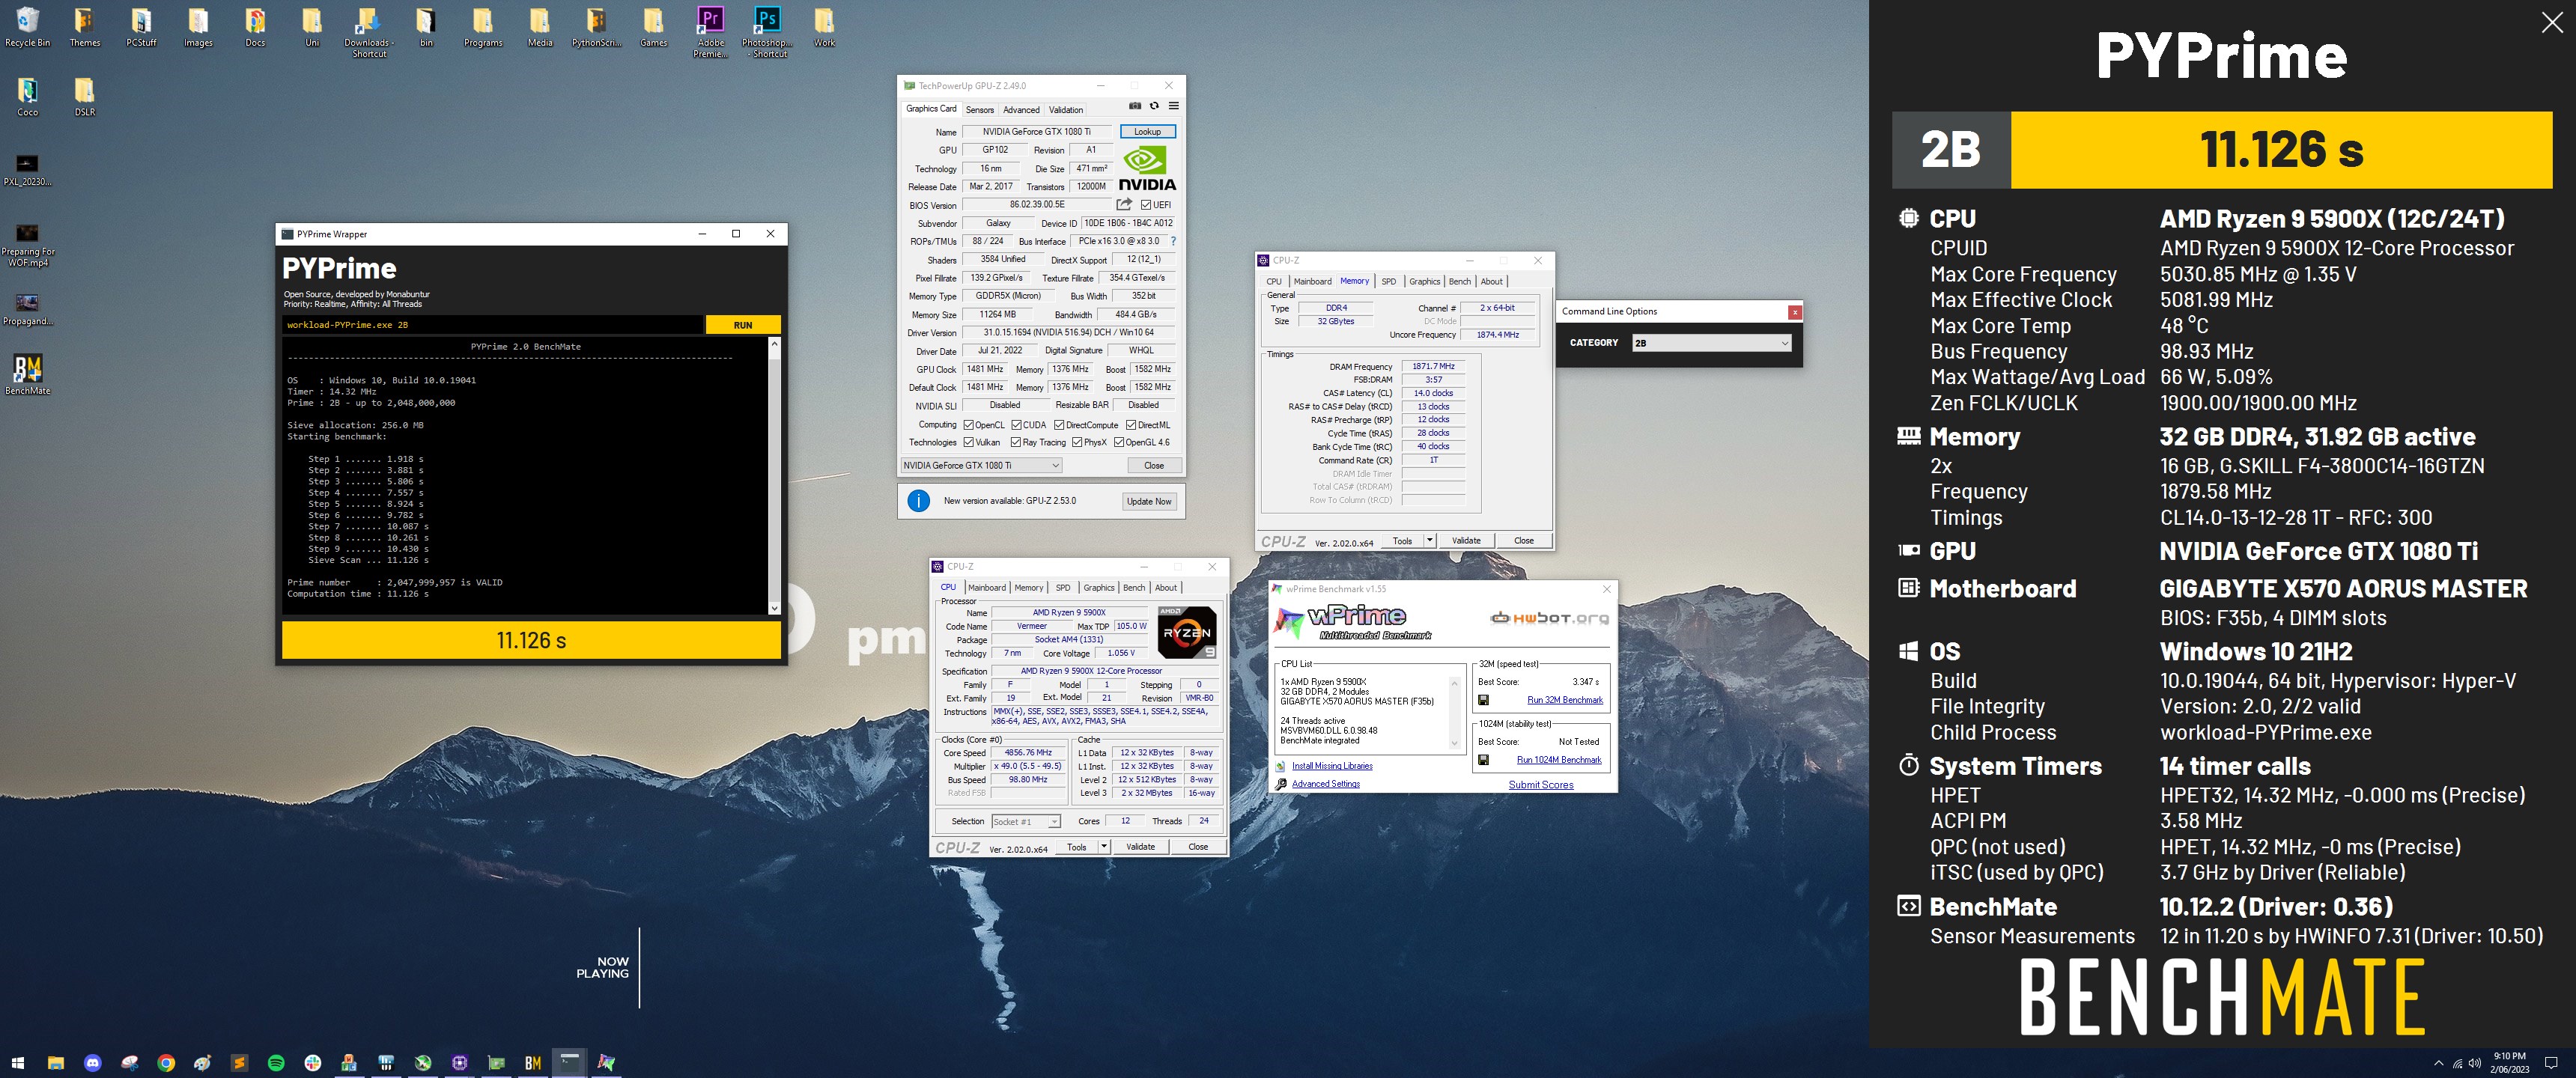Launch Google Chrome from the taskbar

(x=166, y=1063)
